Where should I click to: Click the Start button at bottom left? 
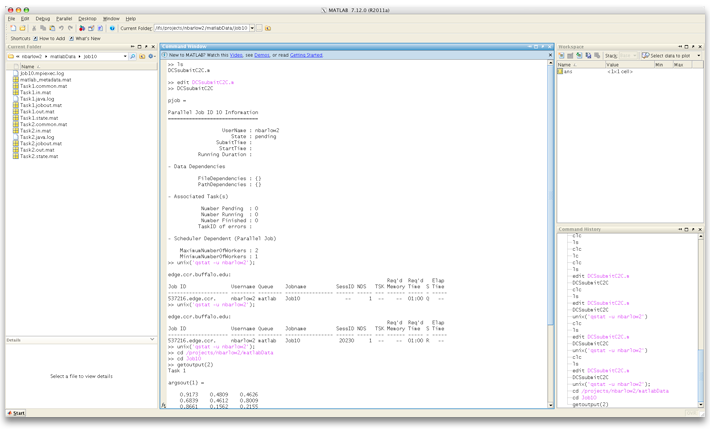click(18, 412)
